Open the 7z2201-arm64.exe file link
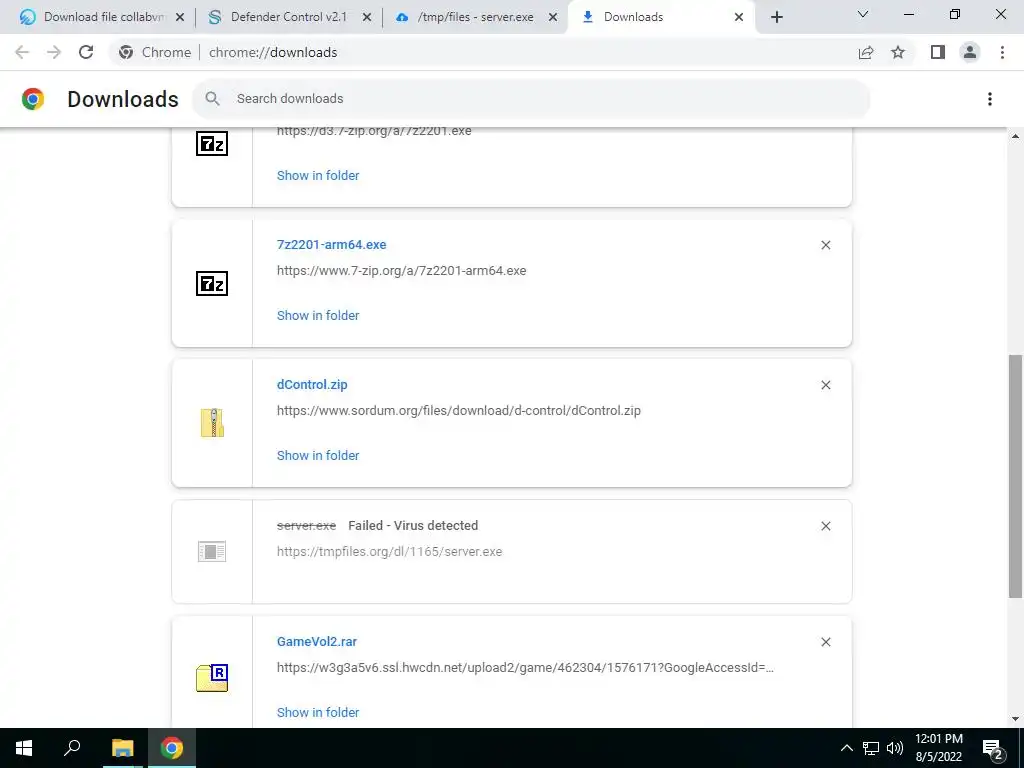Viewport: 1024px width, 768px height. (x=331, y=244)
